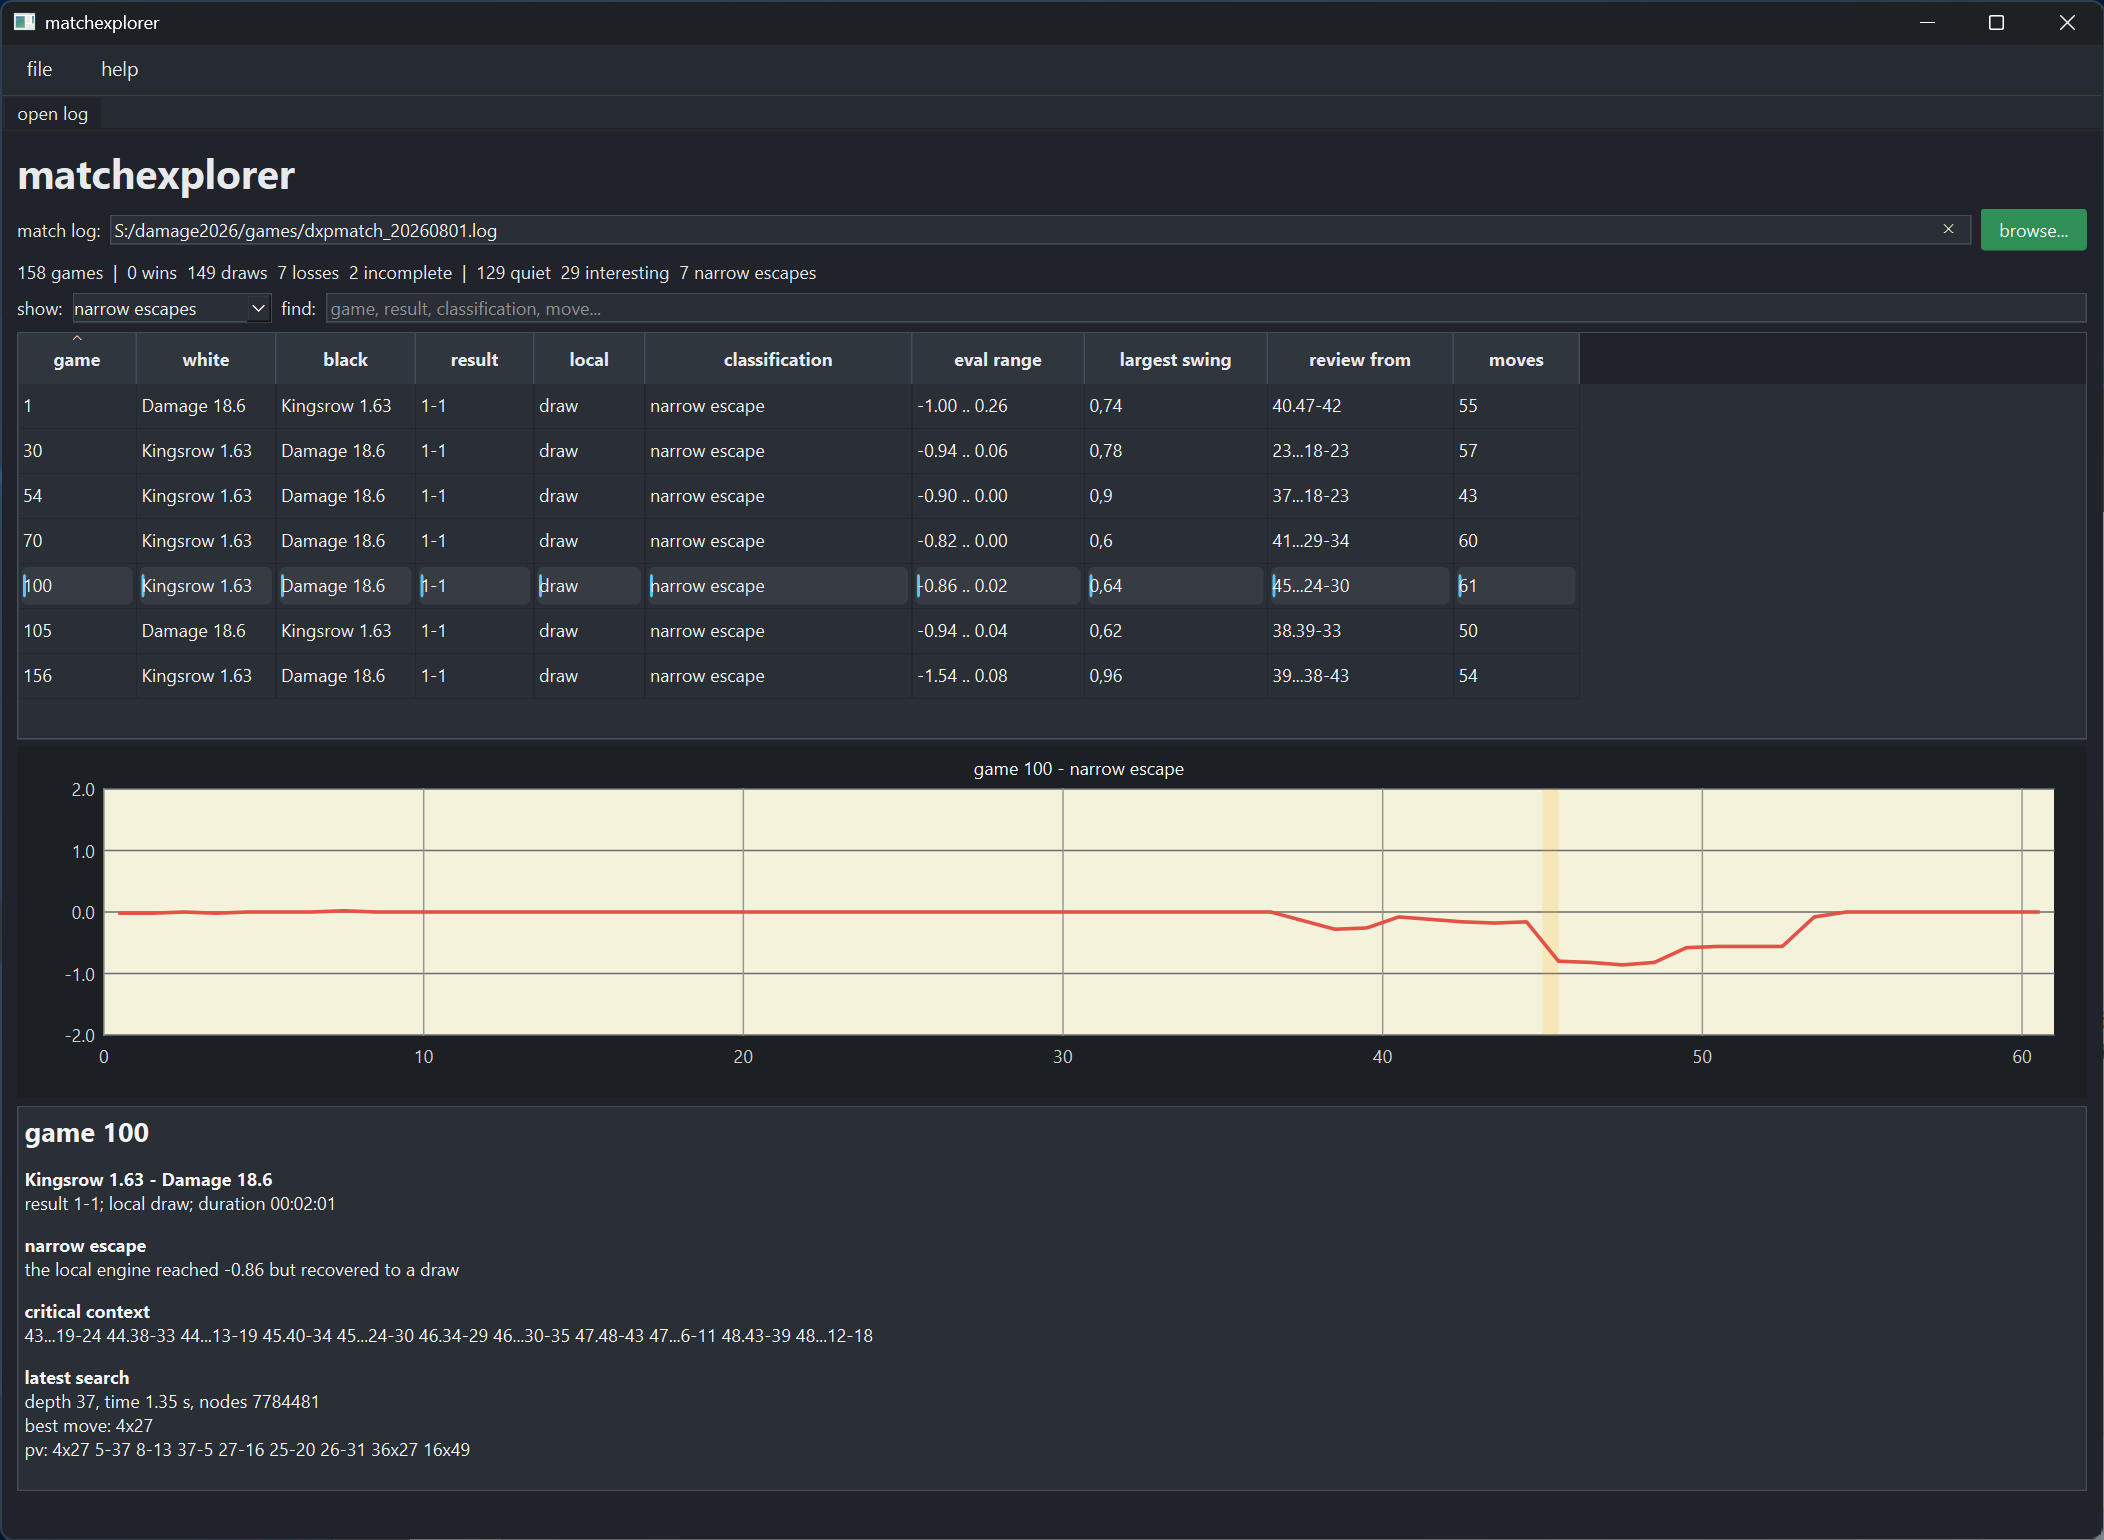Image resolution: width=2104 pixels, height=1540 pixels.
Task: Click the highlighted move 45 marker in the chart
Action: point(1550,912)
